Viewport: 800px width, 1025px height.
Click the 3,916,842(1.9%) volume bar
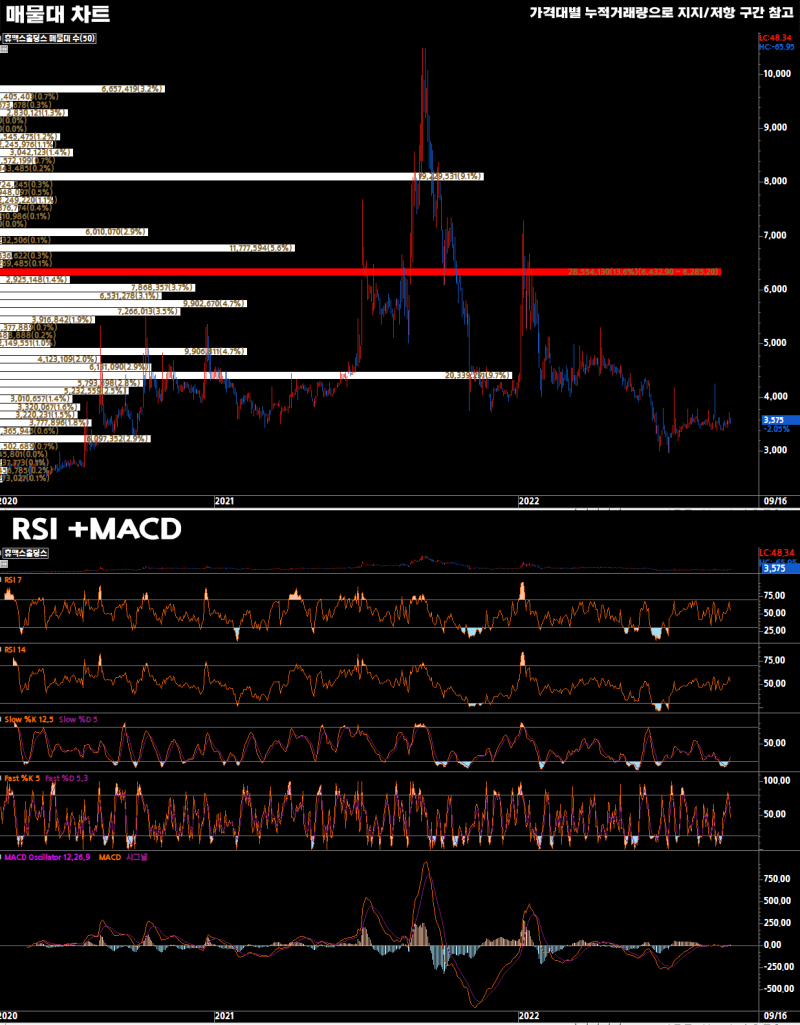point(48,320)
